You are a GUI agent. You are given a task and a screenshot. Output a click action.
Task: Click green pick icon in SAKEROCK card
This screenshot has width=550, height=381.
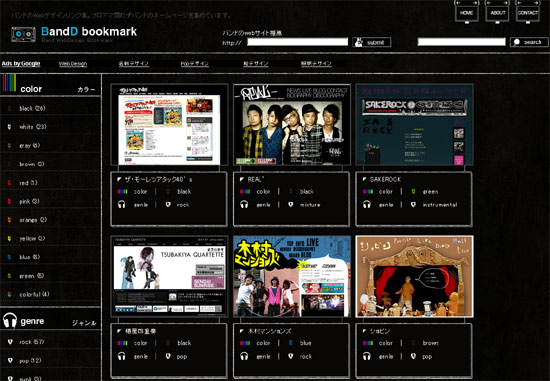pyautogui.click(x=413, y=192)
